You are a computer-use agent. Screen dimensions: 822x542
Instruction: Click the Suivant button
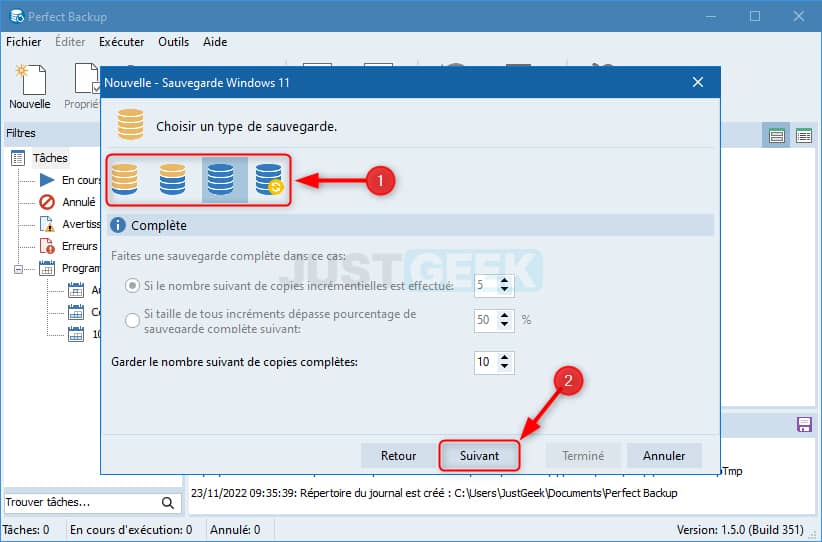point(479,456)
